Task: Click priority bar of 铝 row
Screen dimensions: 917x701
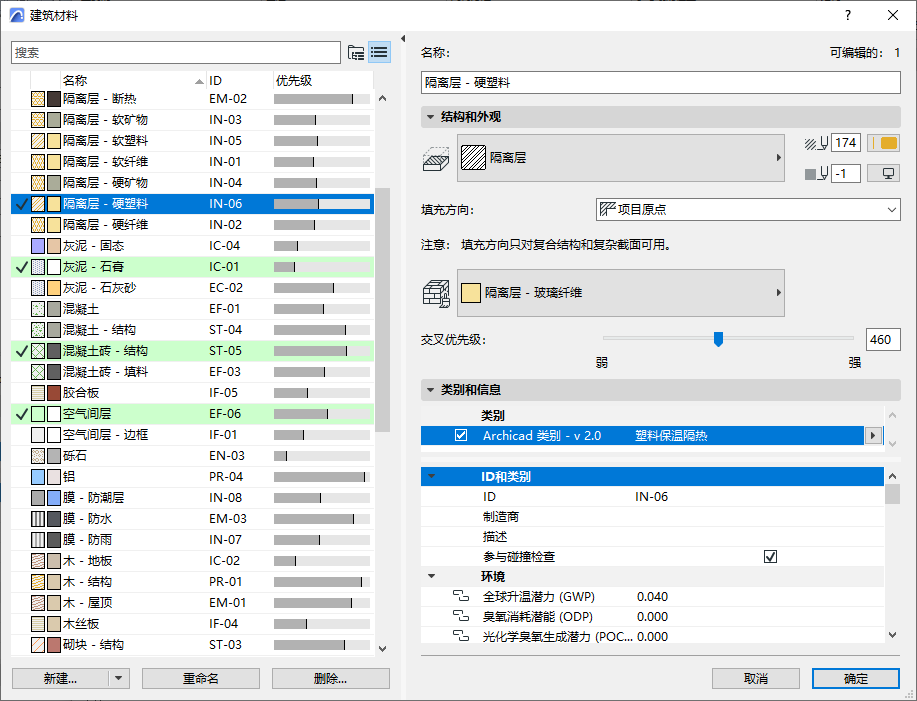Action: pos(322,477)
